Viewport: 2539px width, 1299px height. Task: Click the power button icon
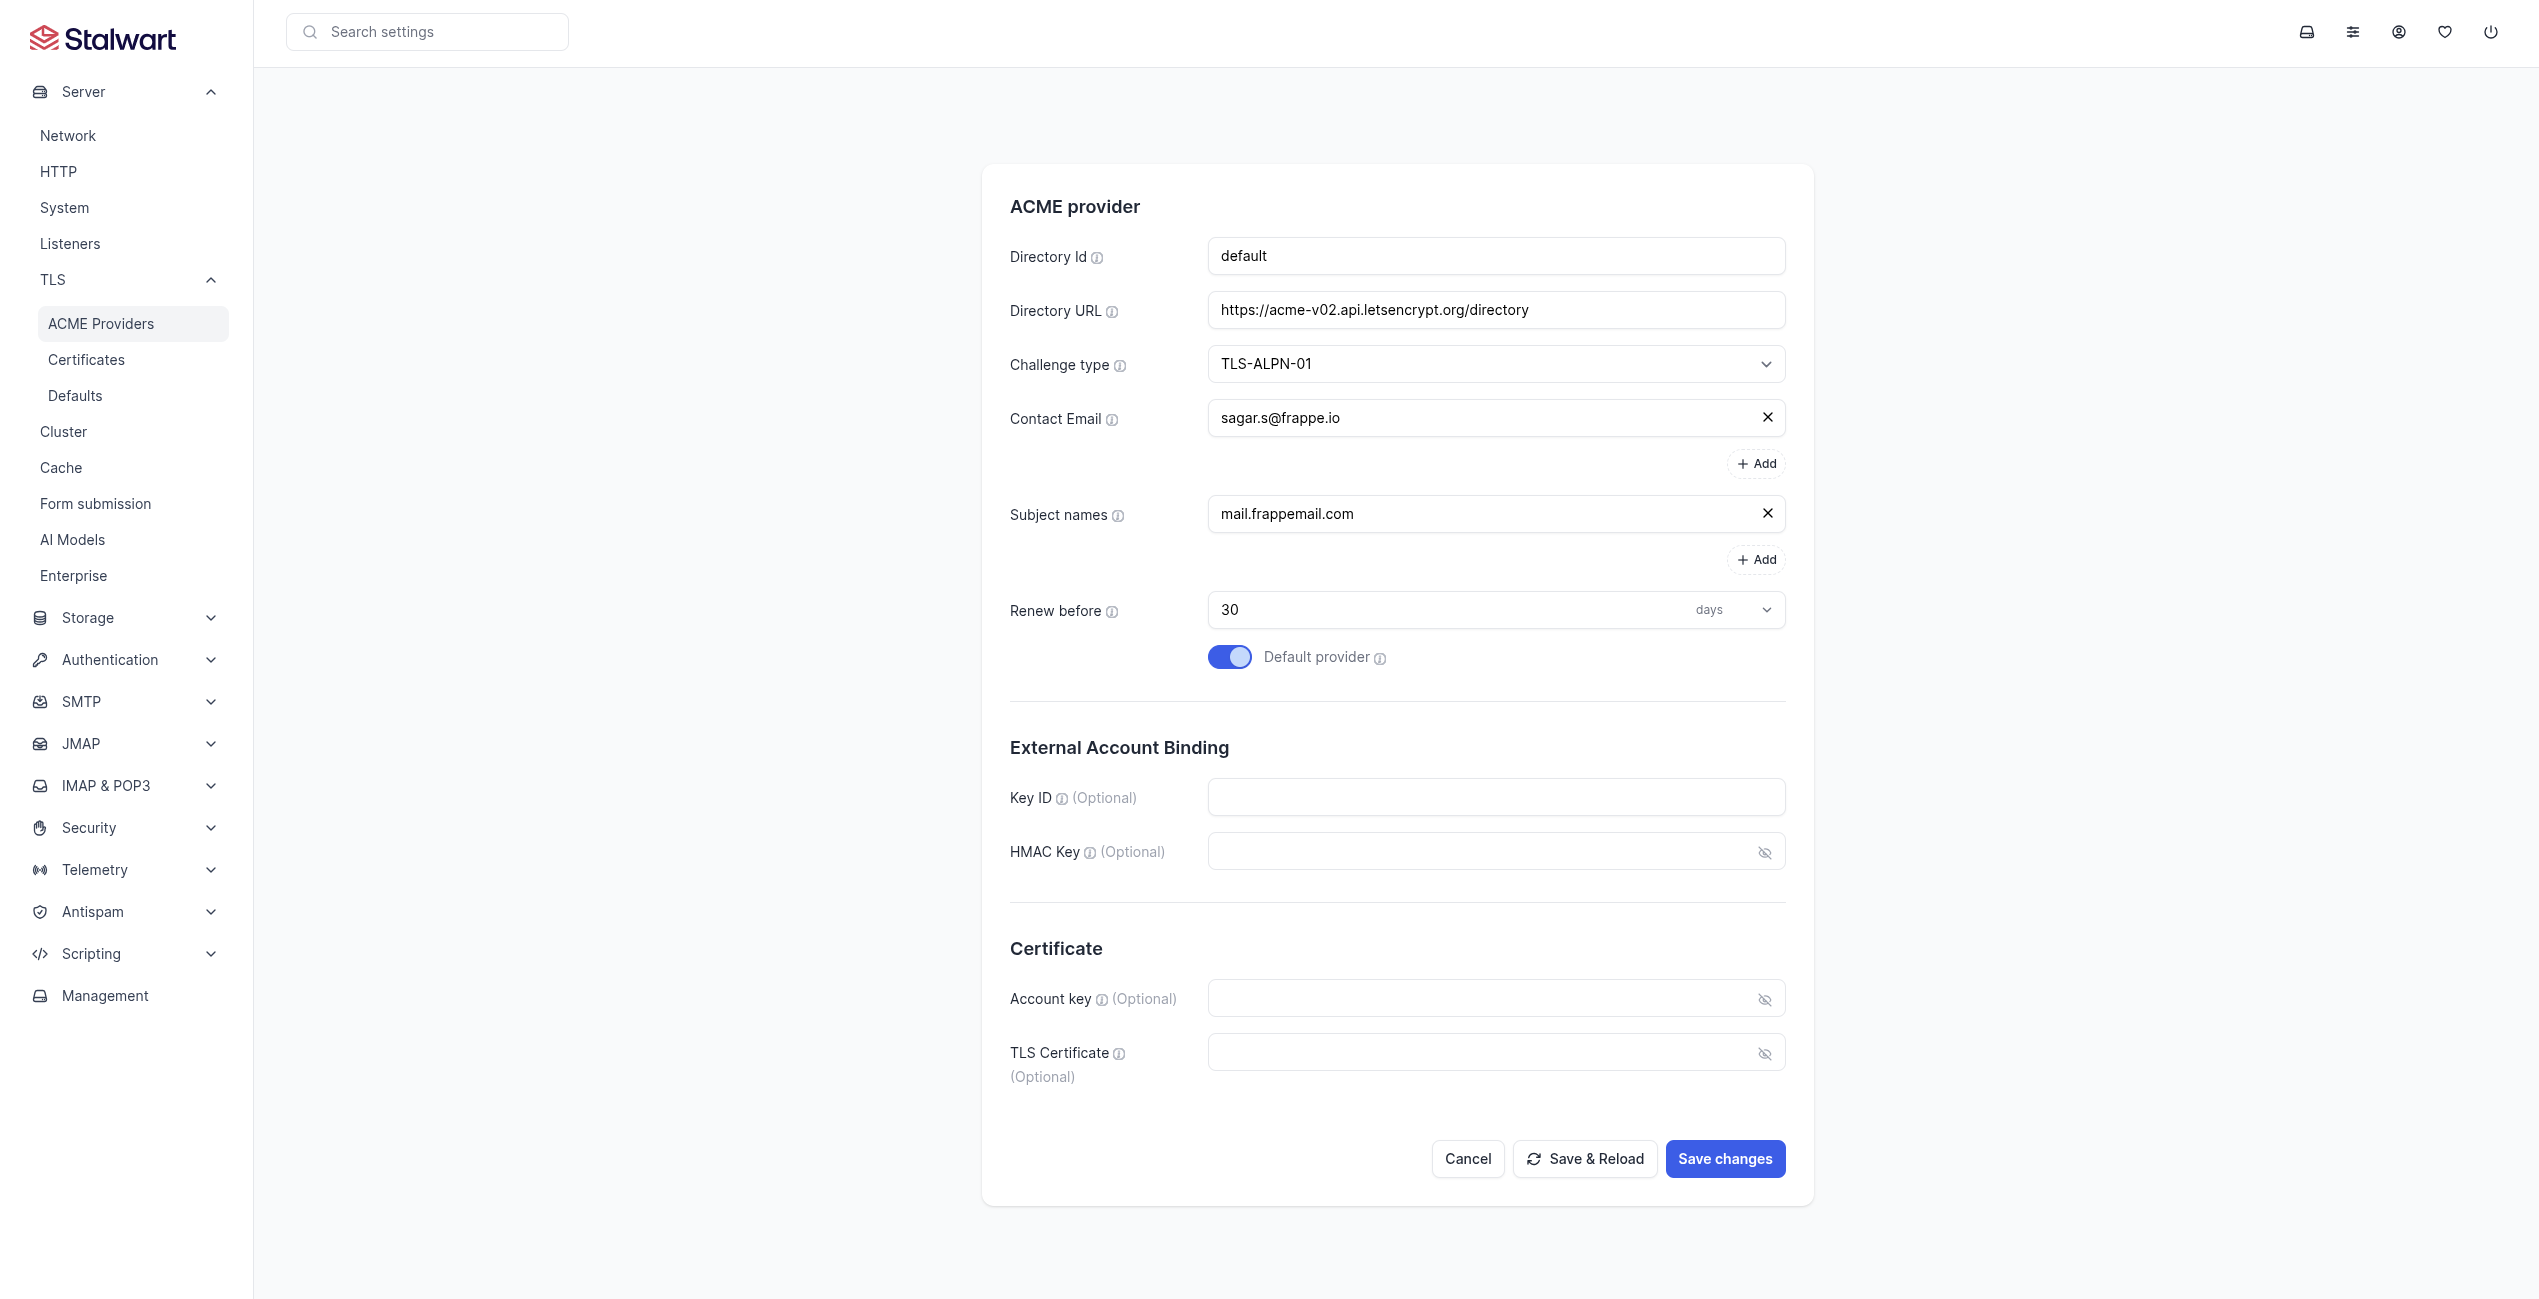coord(2491,31)
